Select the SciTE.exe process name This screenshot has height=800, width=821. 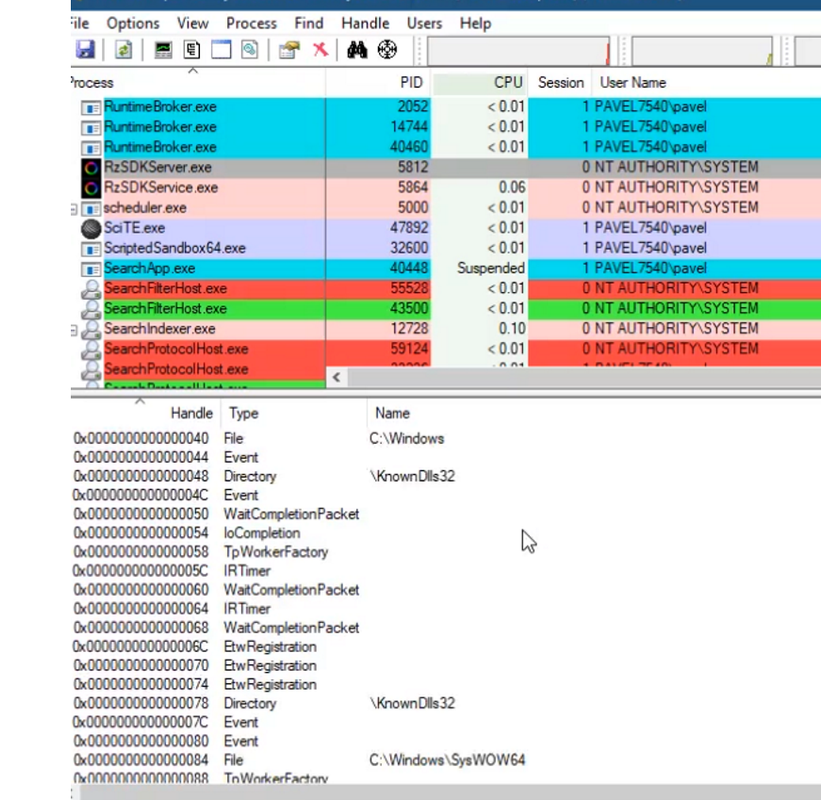[x=135, y=228]
